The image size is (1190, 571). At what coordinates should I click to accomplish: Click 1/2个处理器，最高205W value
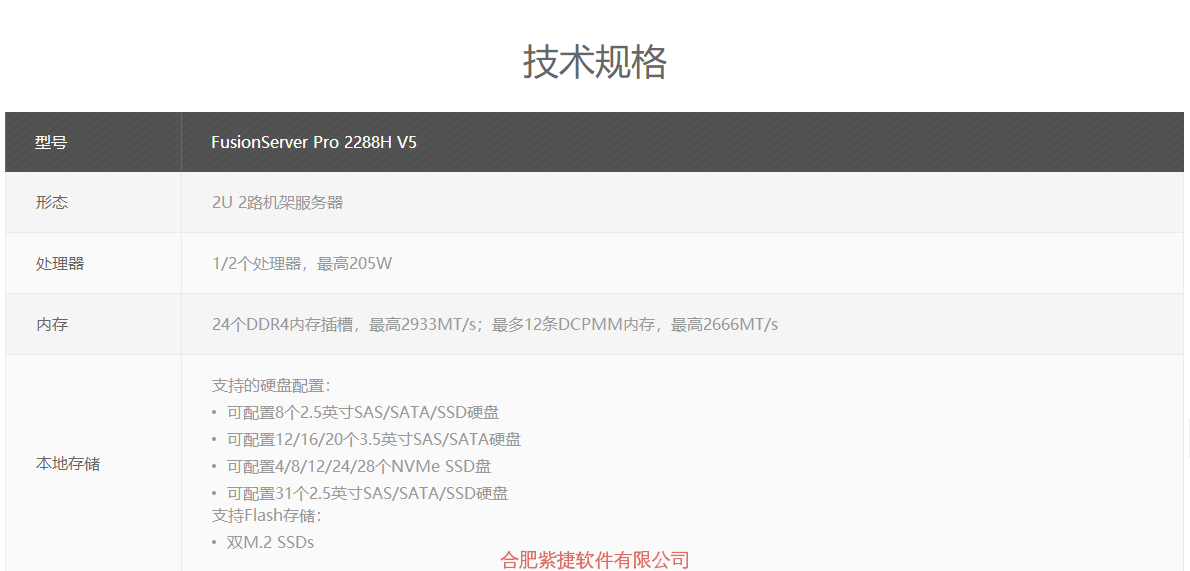click(x=302, y=263)
